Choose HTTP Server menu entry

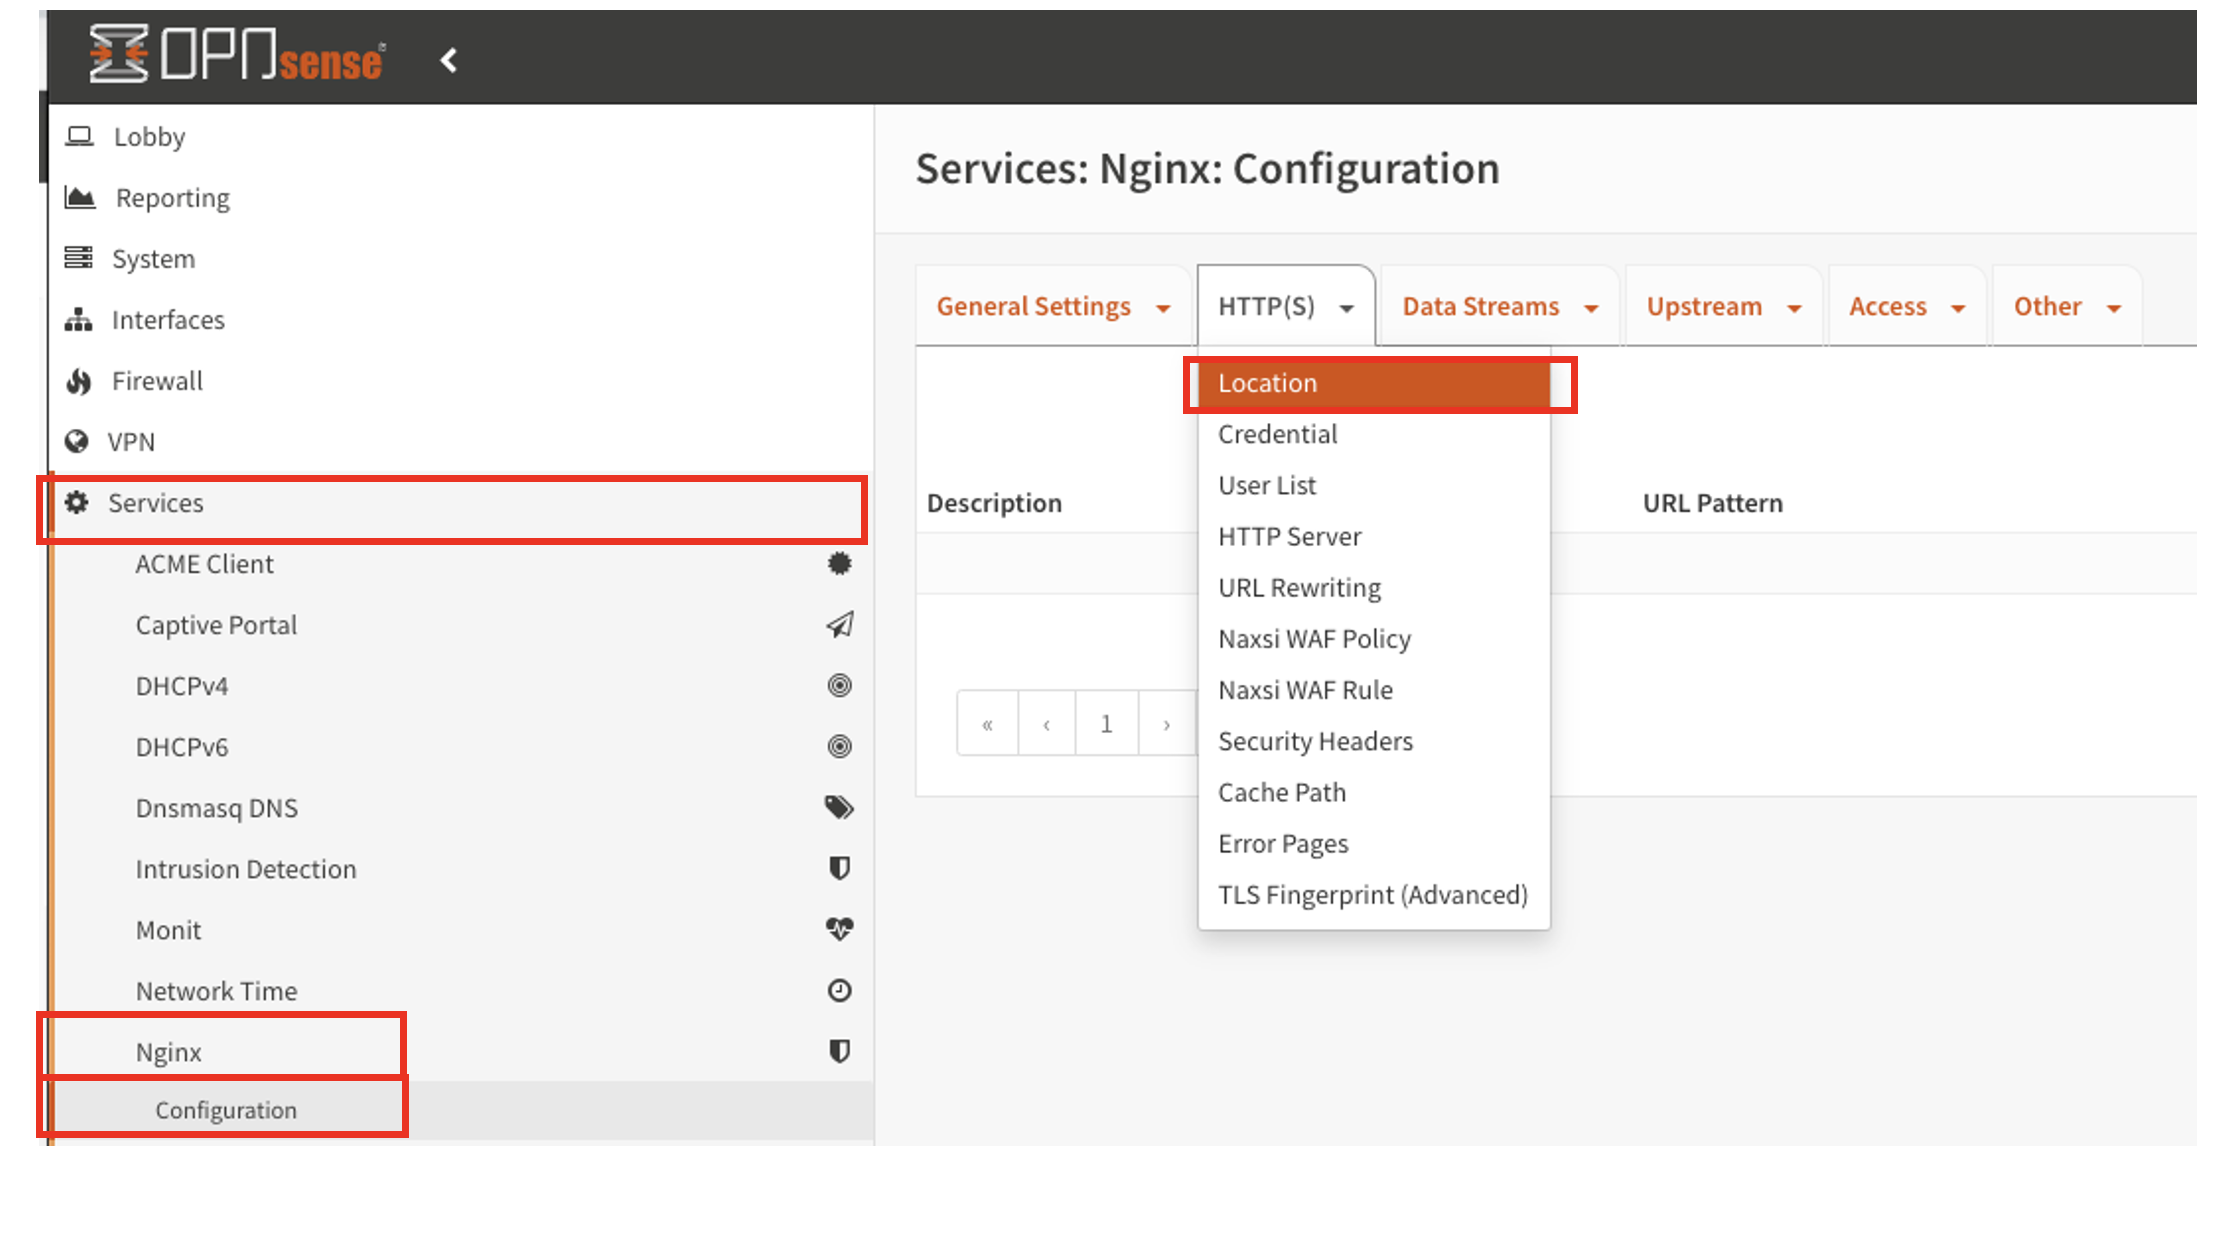click(1289, 537)
